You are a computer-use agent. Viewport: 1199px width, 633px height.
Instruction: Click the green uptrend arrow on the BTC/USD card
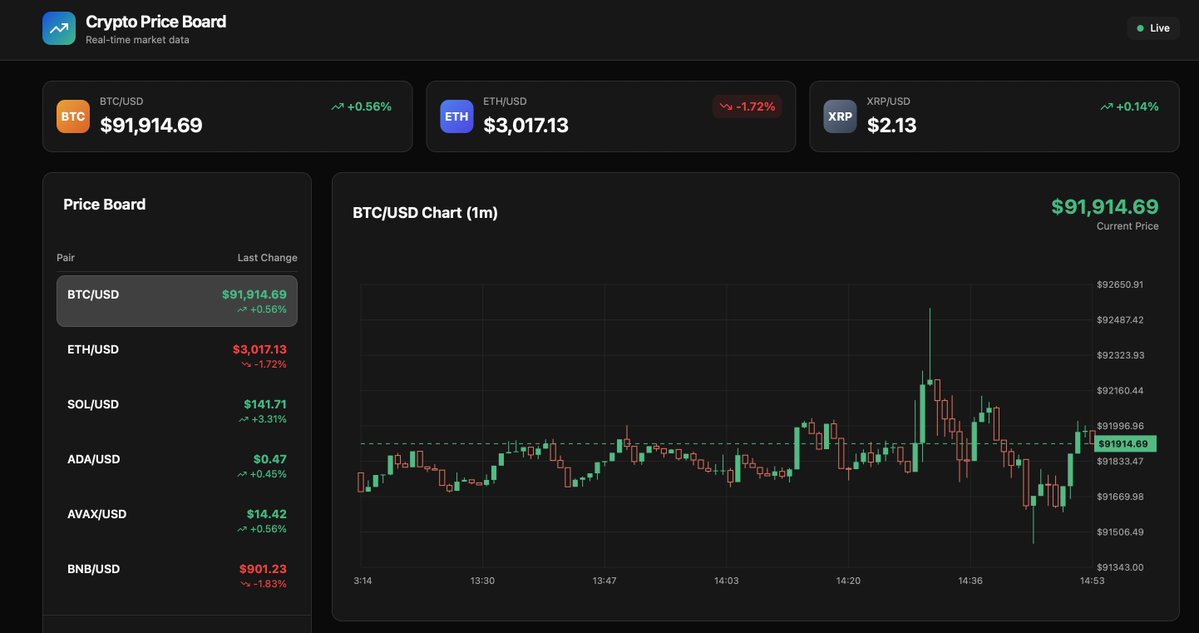click(335, 104)
